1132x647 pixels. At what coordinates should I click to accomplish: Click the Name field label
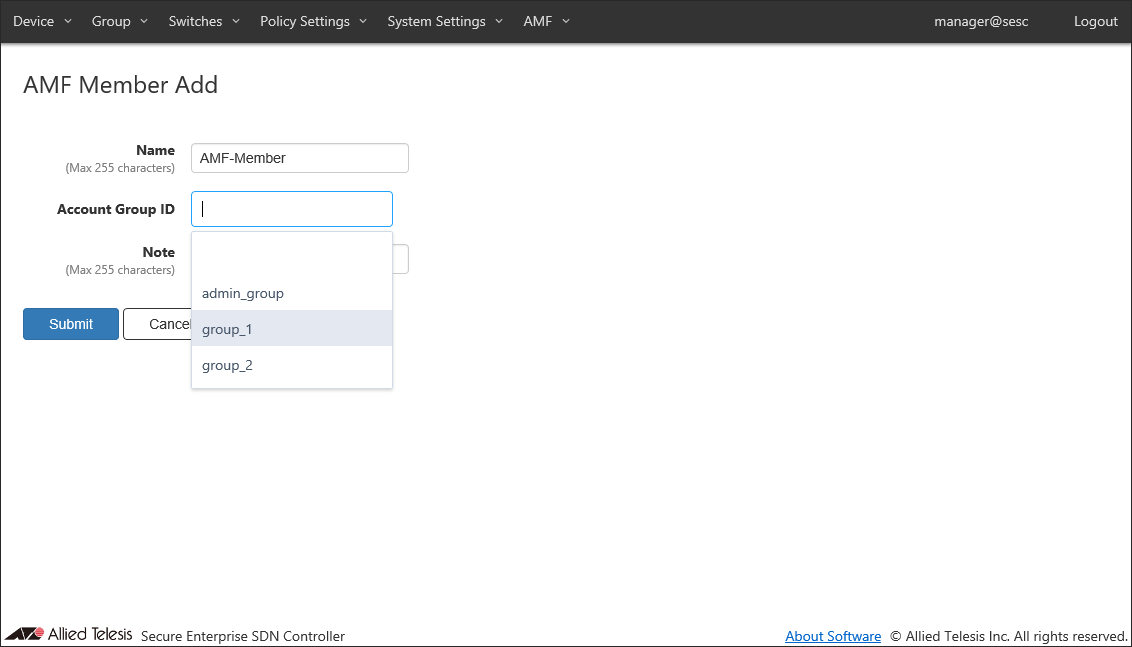pyautogui.click(x=155, y=150)
